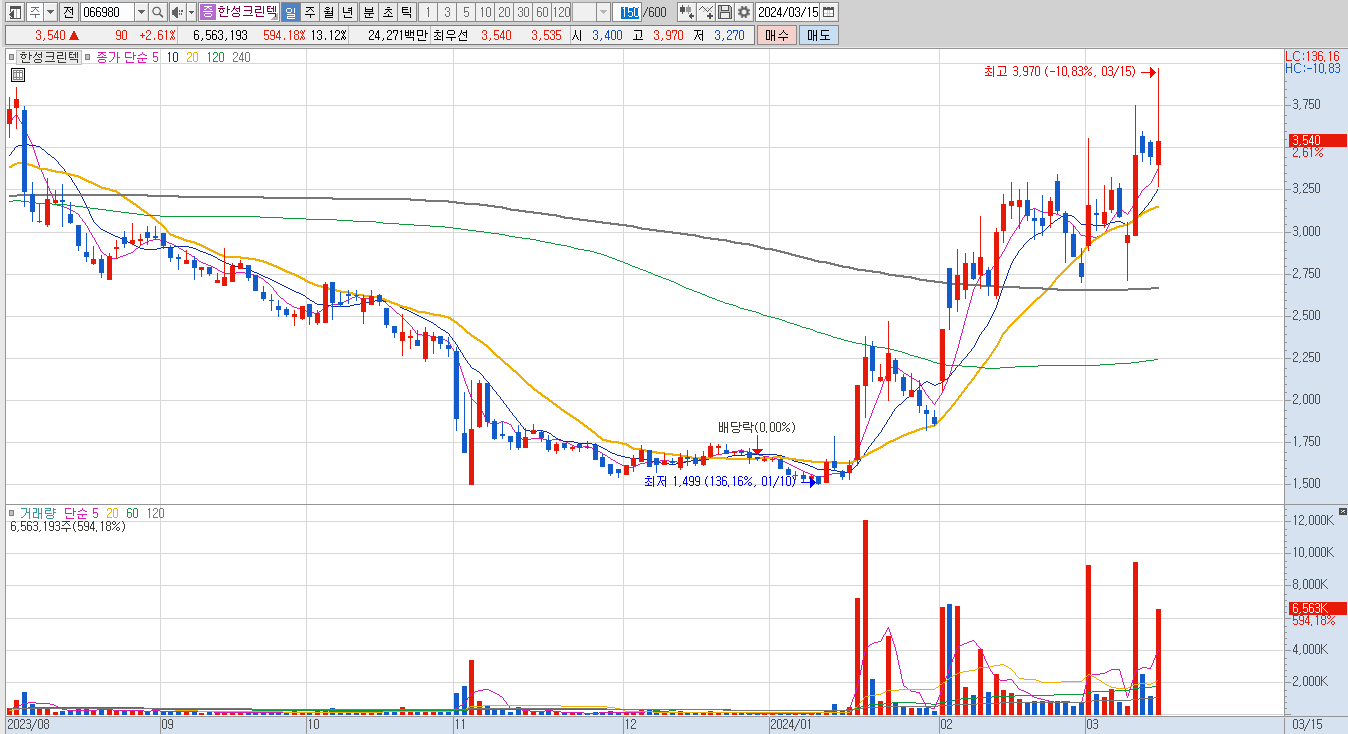Select the 분 minute period
1348x734 pixels.
pos(369,12)
